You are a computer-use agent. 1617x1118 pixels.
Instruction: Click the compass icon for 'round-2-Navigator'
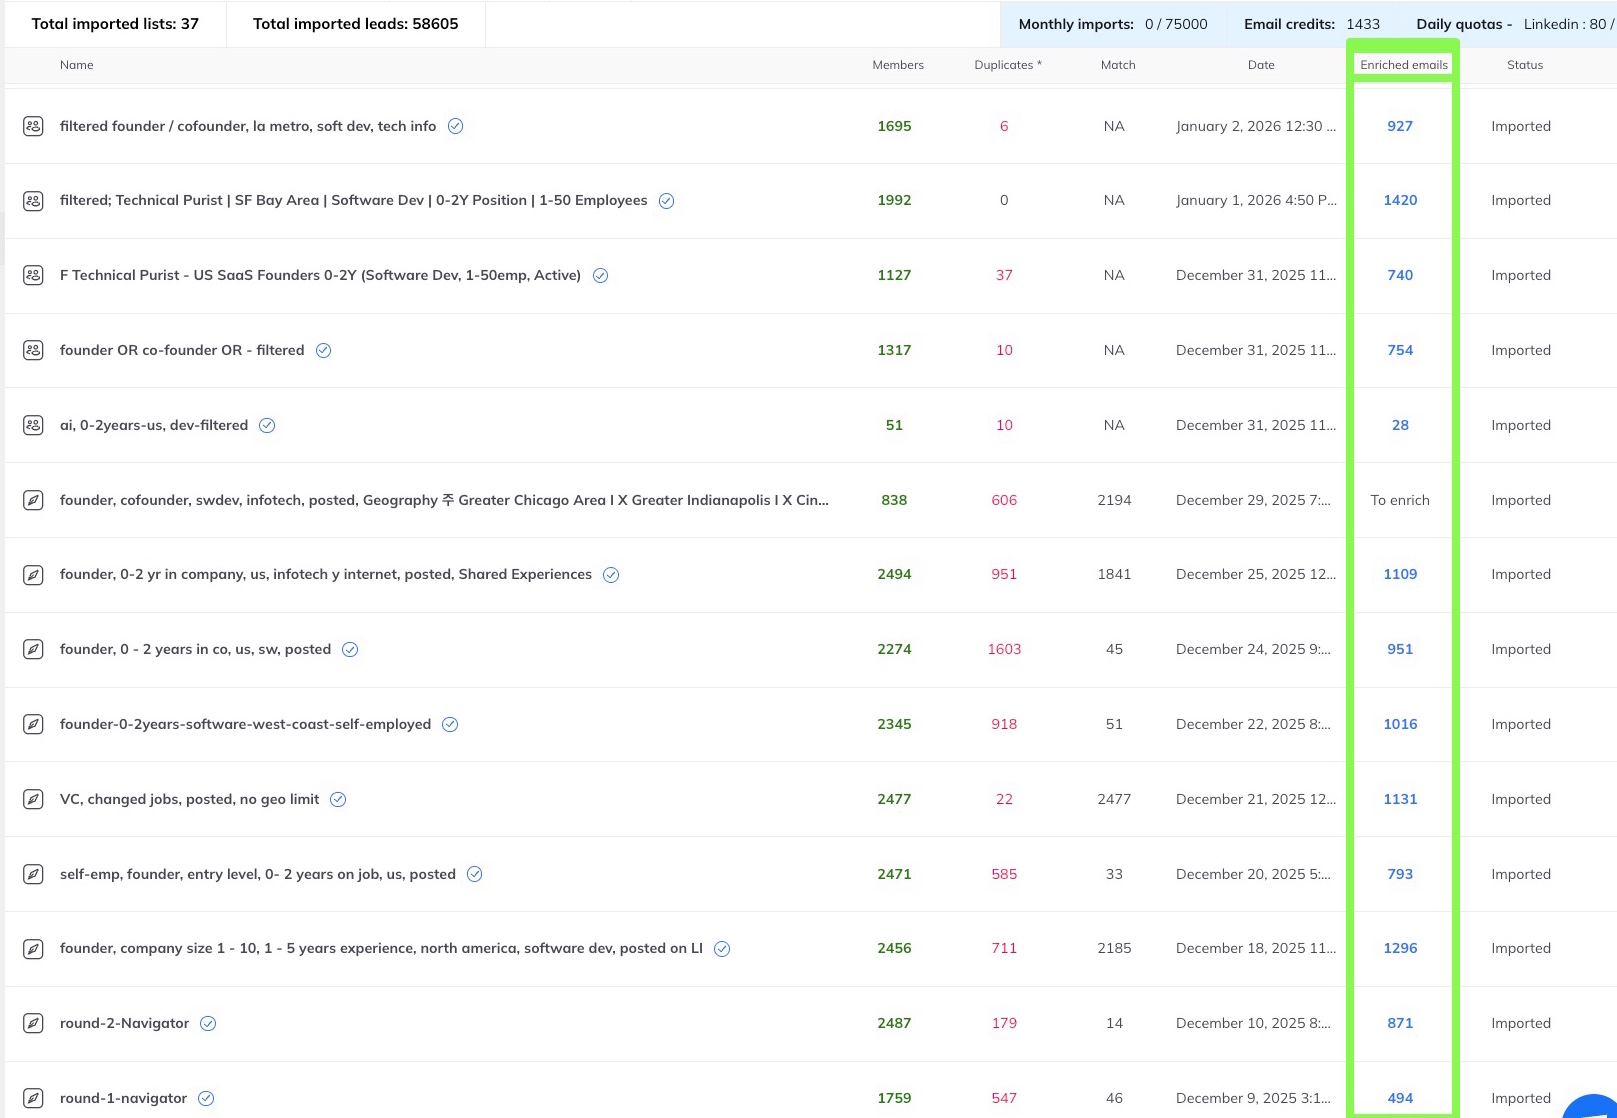[33, 1023]
